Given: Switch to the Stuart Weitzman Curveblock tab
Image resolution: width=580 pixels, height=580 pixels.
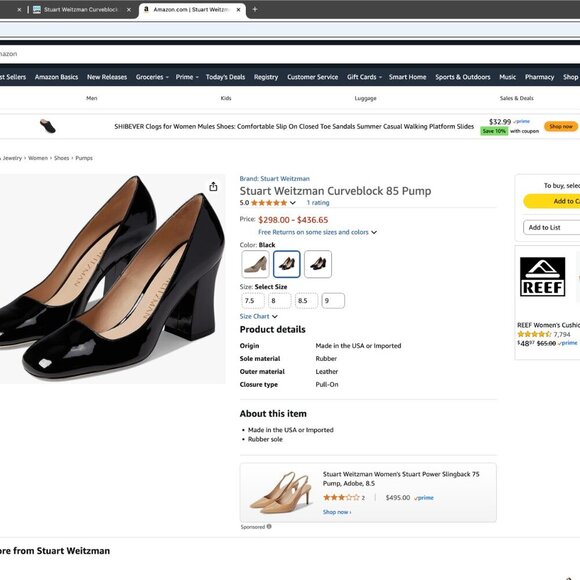Looking at the screenshot, I should point(80,10).
